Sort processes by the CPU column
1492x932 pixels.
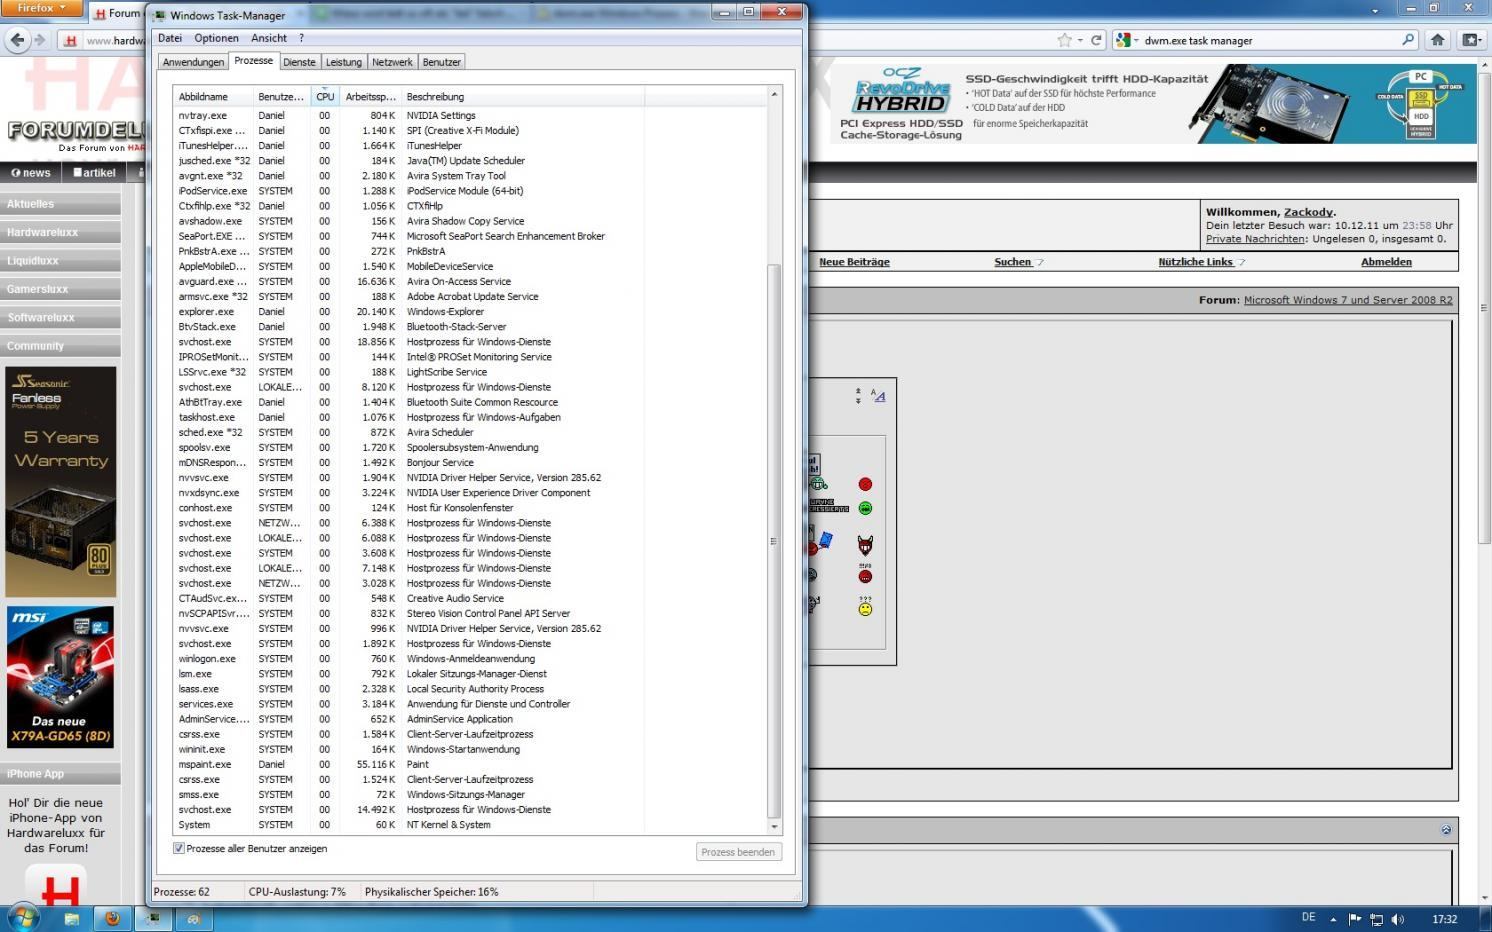325,96
